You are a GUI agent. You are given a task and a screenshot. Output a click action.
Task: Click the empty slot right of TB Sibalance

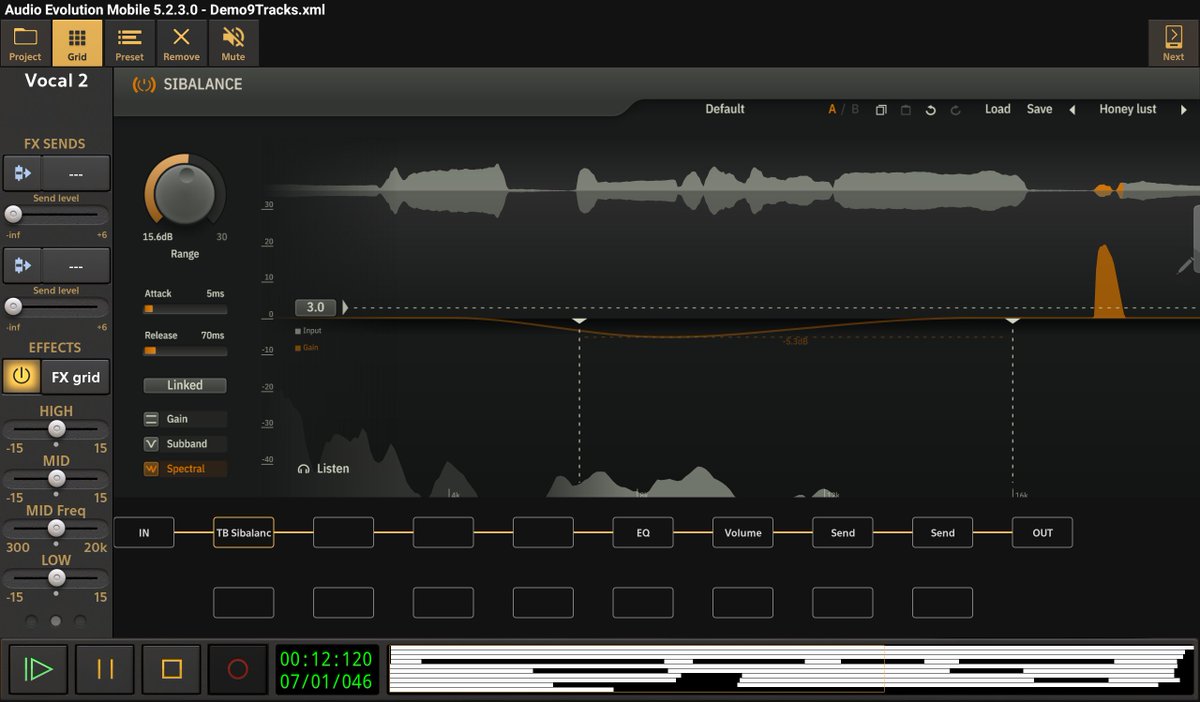[343, 533]
